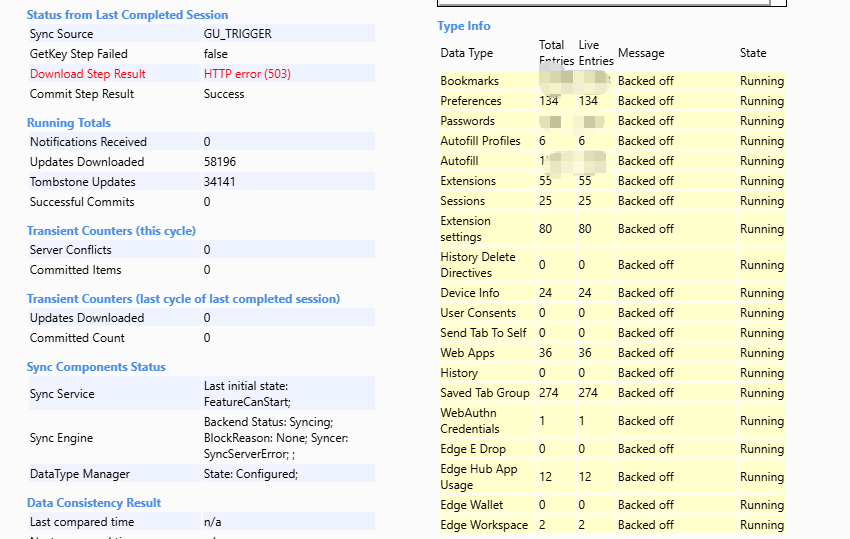
Task: Click the 'GetKey Step Failed' label
Action: click(x=79, y=54)
